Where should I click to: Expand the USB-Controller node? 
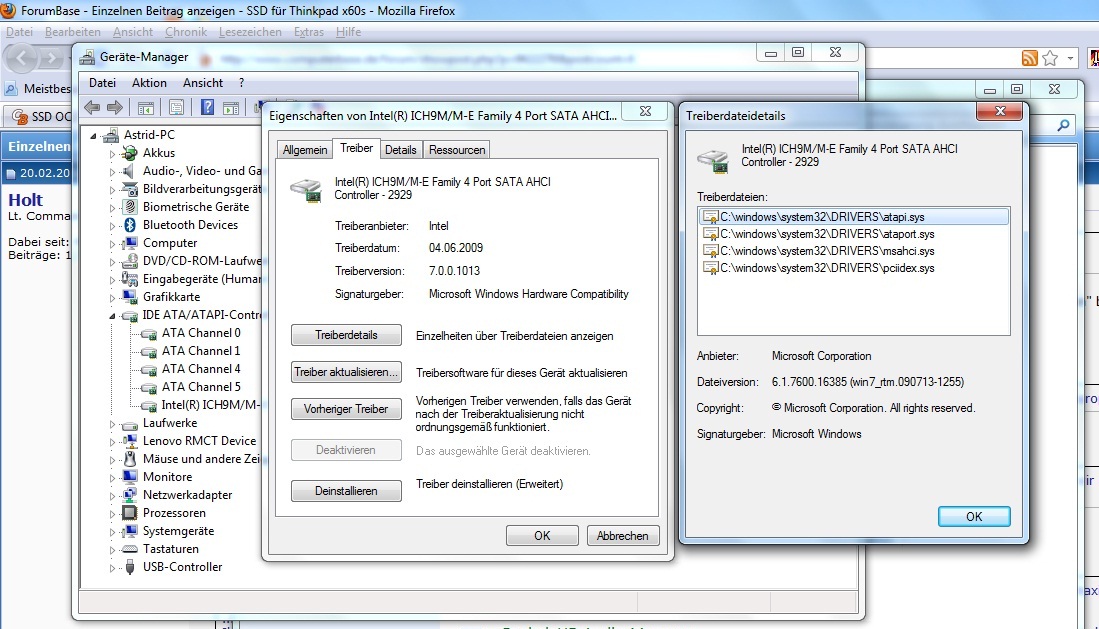pos(112,567)
